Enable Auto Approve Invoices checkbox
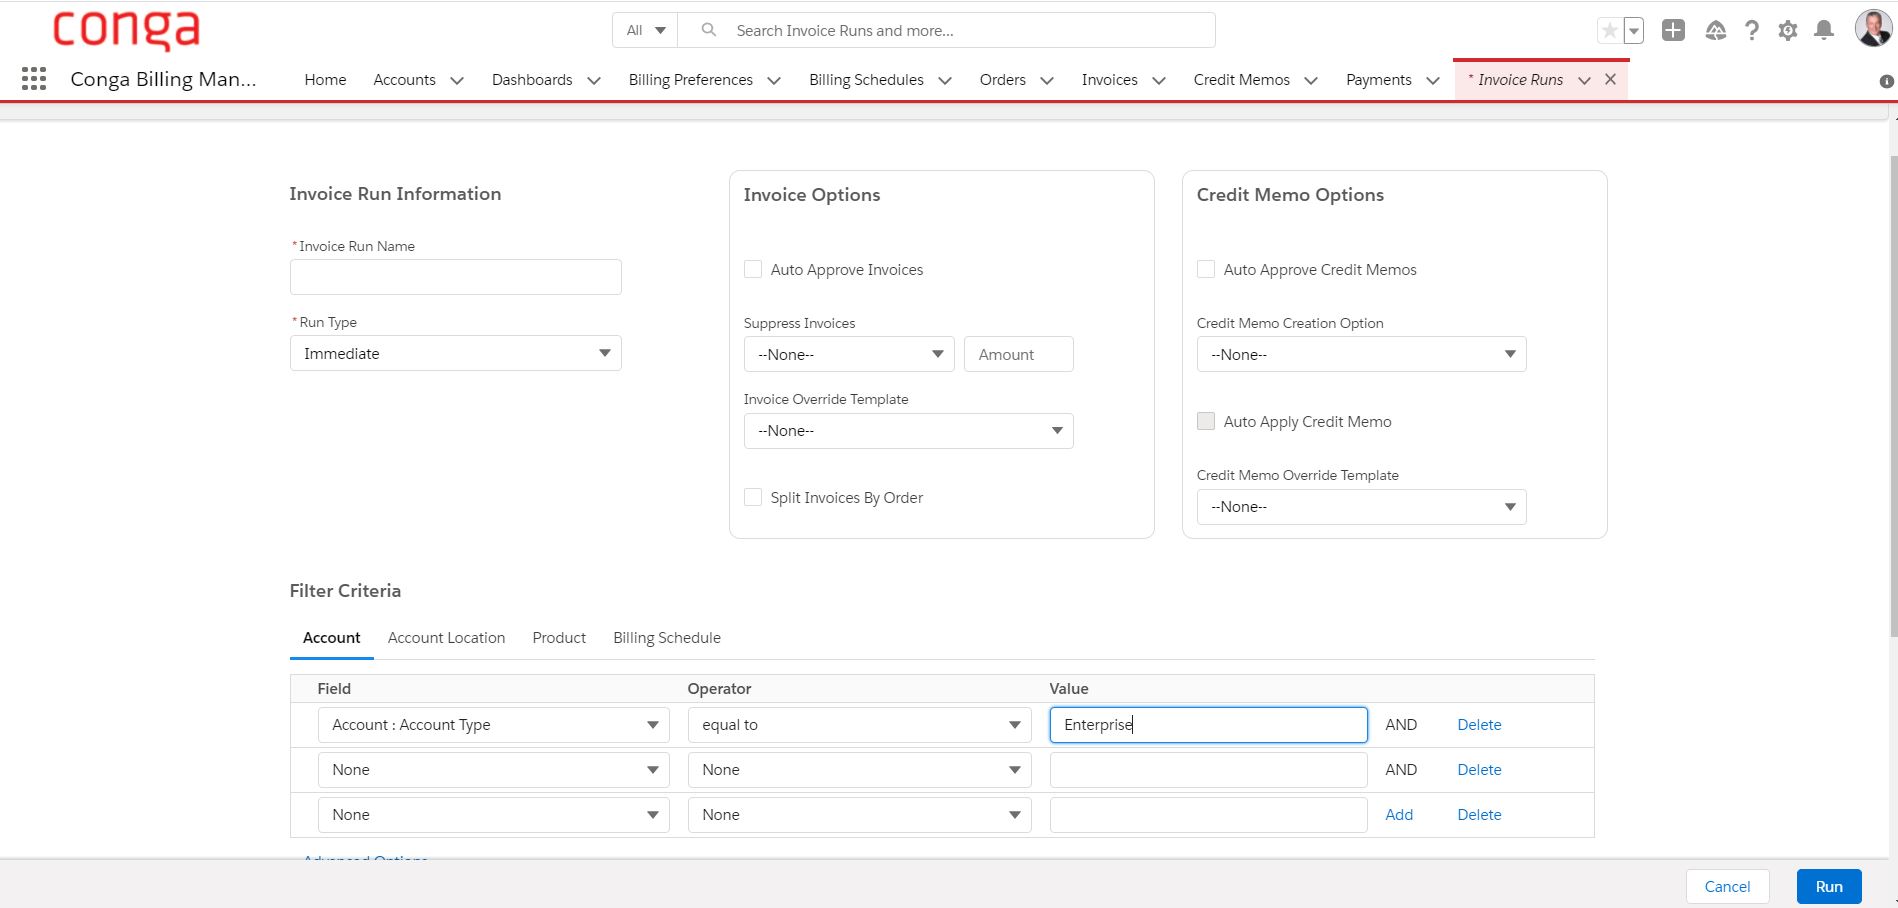Screen dimensions: 1898x908 [x=753, y=269]
